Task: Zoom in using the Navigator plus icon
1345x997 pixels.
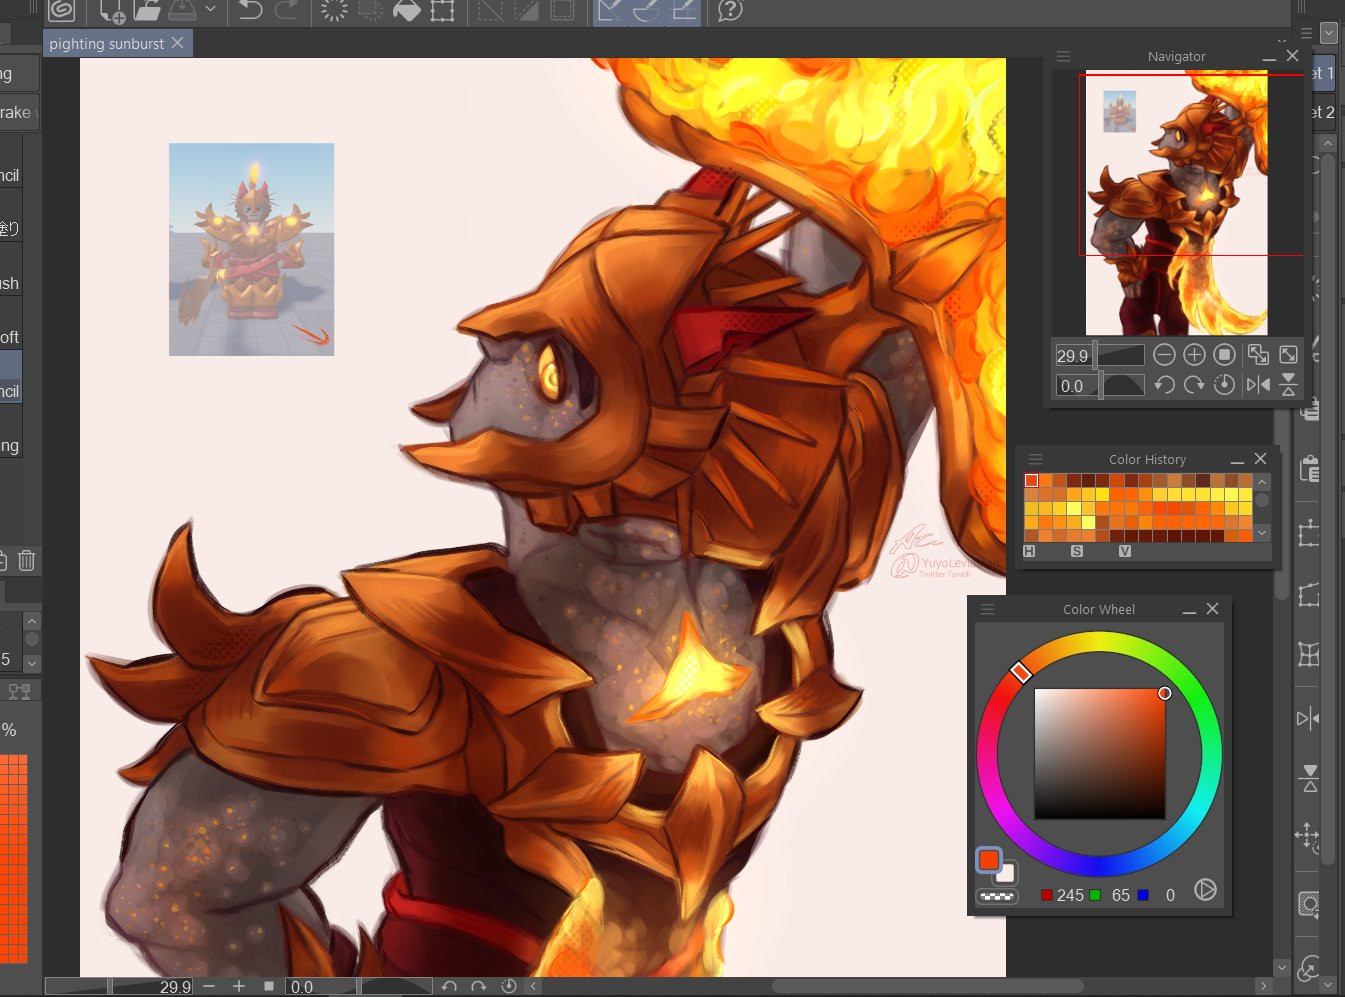Action: click(x=1194, y=355)
